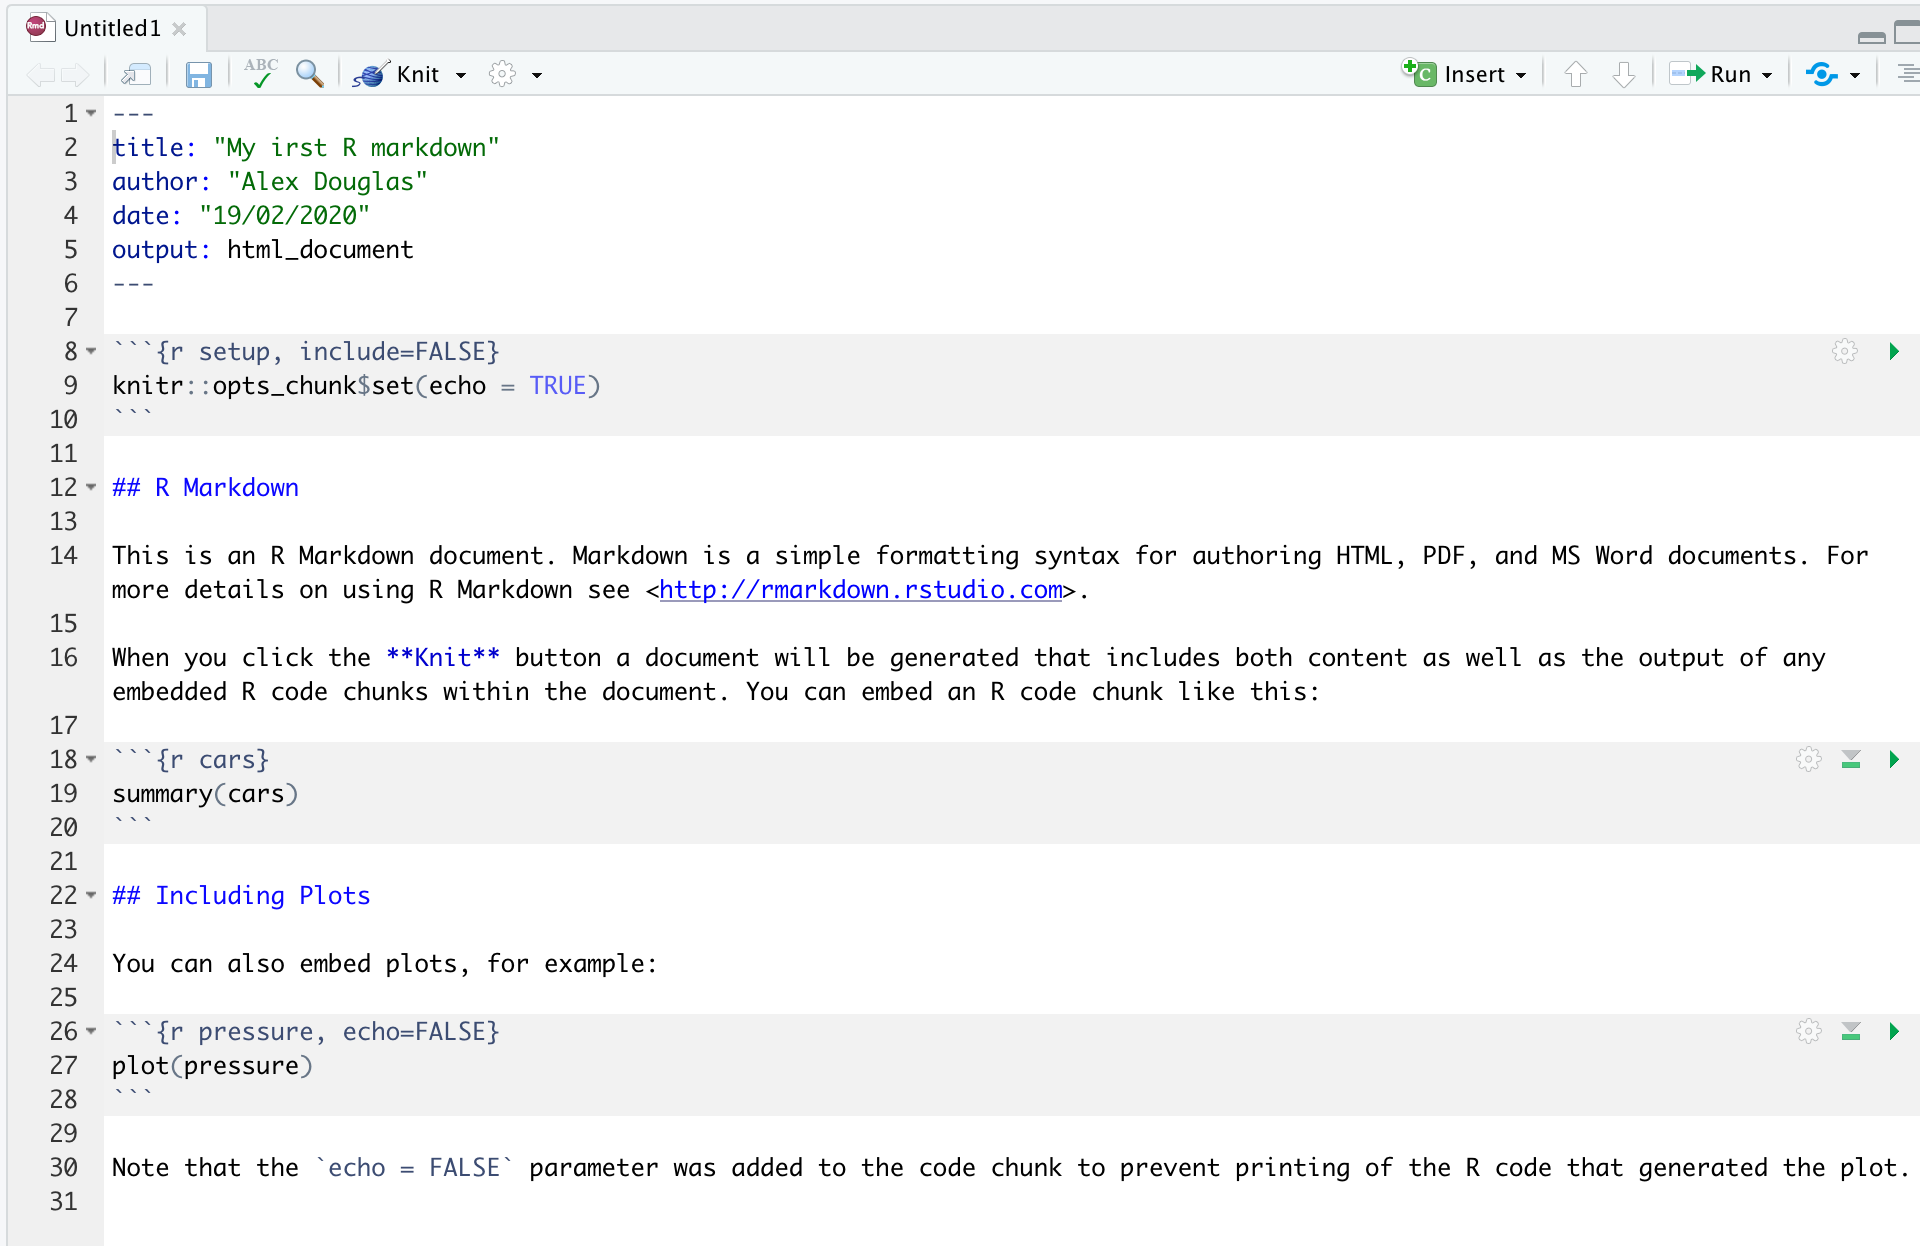Open Insert chunk dropdown arrow

(x=1521, y=75)
